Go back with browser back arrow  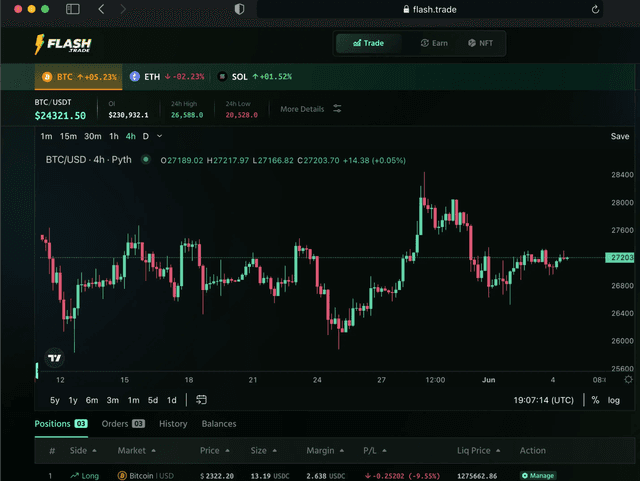point(101,9)
